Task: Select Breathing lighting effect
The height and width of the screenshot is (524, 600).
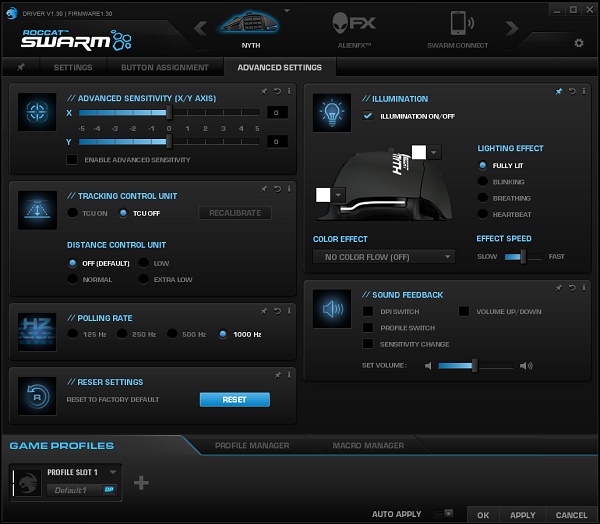Action: [x=483, y=198]
